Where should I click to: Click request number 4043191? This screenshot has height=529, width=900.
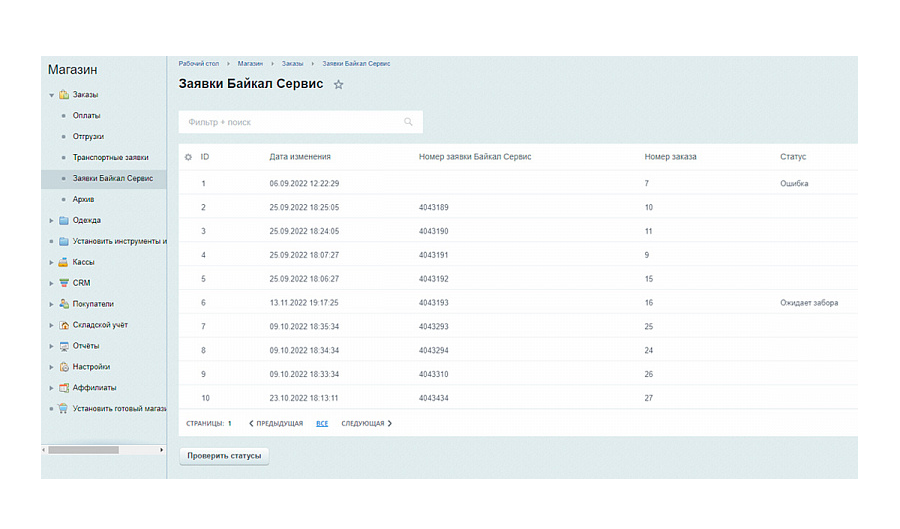coord(433,255)
